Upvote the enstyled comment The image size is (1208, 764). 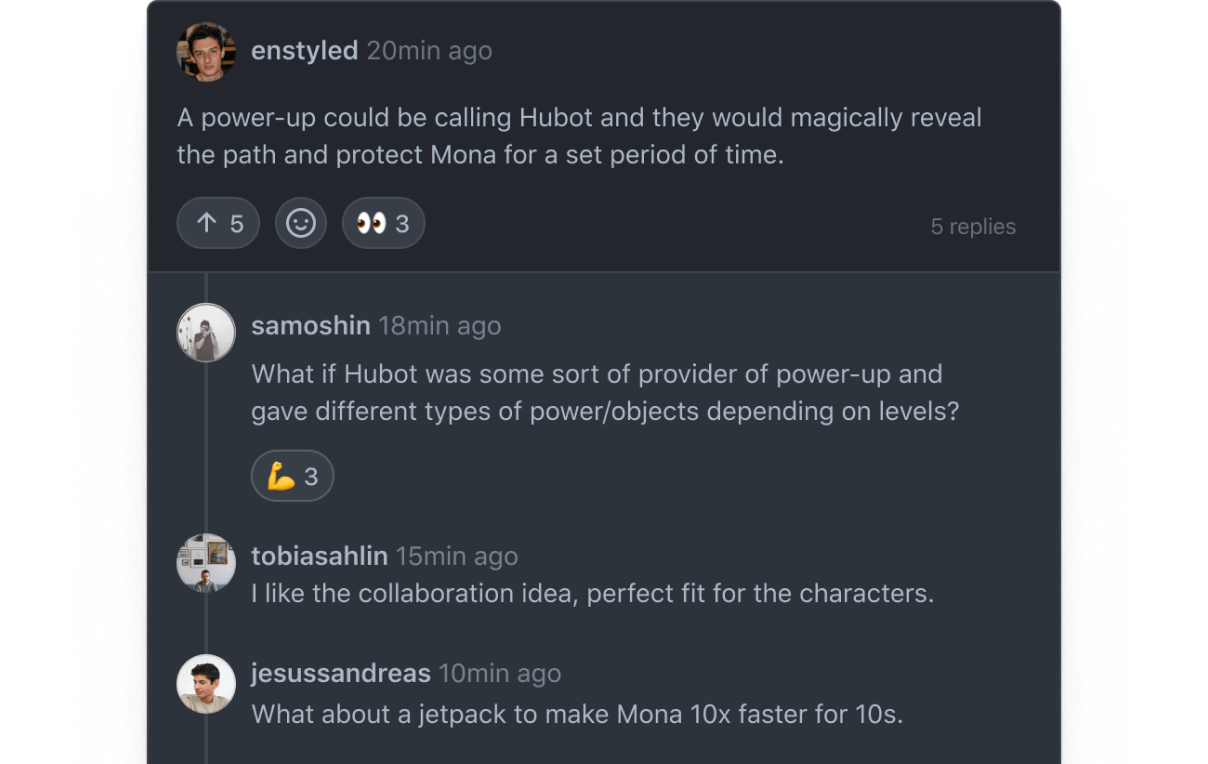tap(218, 223)
